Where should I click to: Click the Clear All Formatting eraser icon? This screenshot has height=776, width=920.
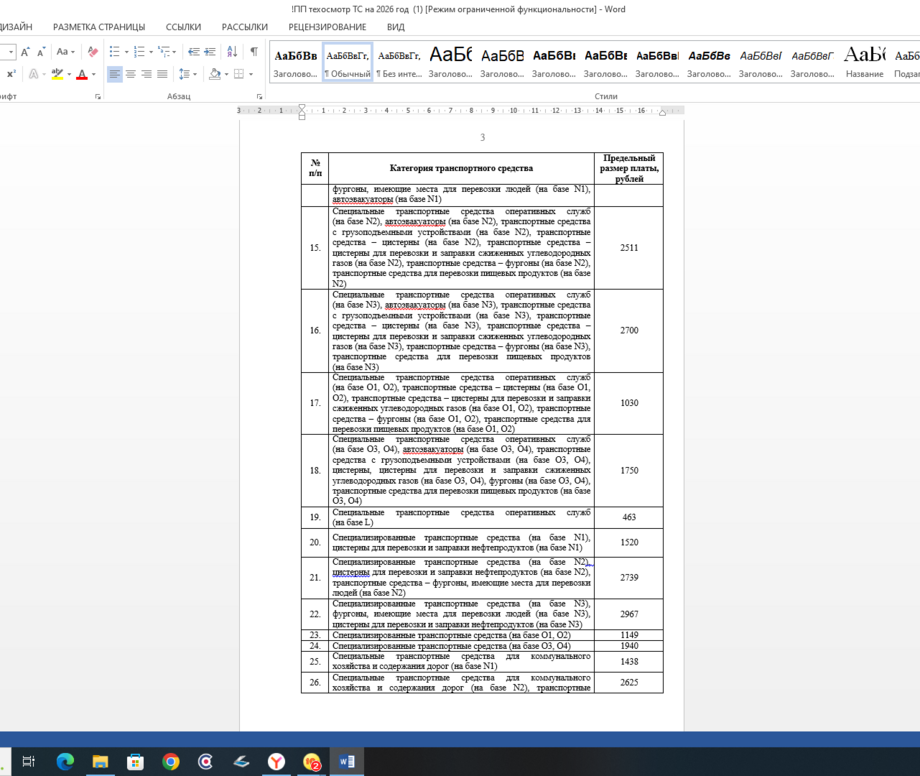pos(92,52)
